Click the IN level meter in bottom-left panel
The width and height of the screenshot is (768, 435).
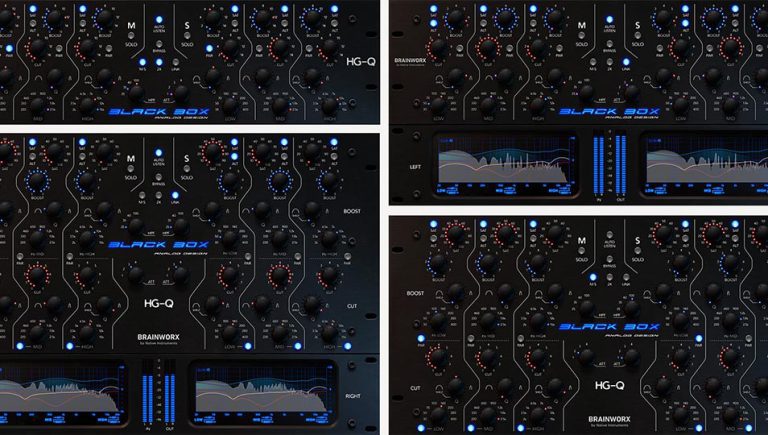(147, 399)
